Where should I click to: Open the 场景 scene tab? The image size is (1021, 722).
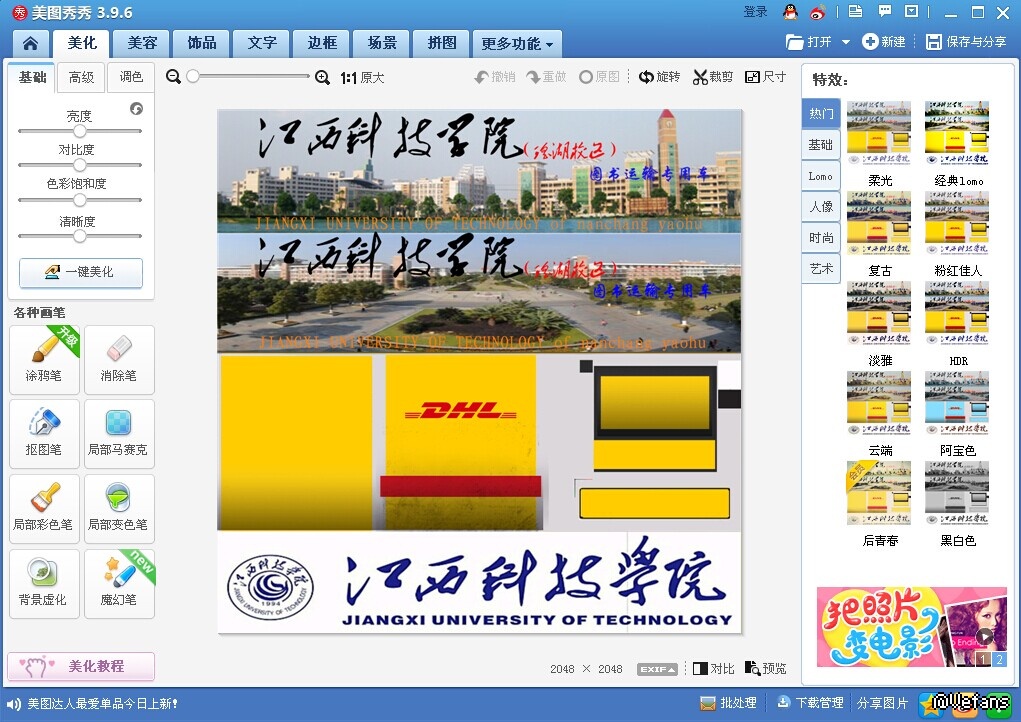(382, 44)
